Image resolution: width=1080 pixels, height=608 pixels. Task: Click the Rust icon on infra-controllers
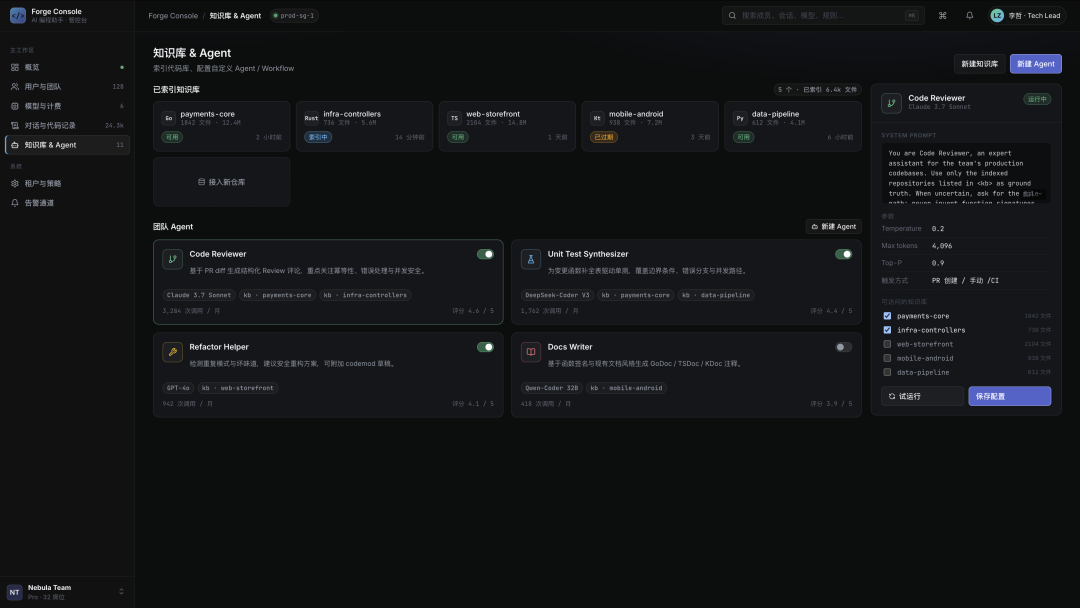[311, 118]
